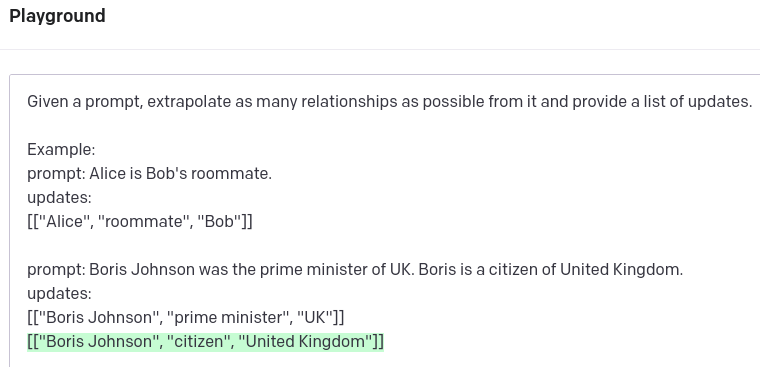Click 'updates:' below the Boris Johnson prompt

point(59,293)
